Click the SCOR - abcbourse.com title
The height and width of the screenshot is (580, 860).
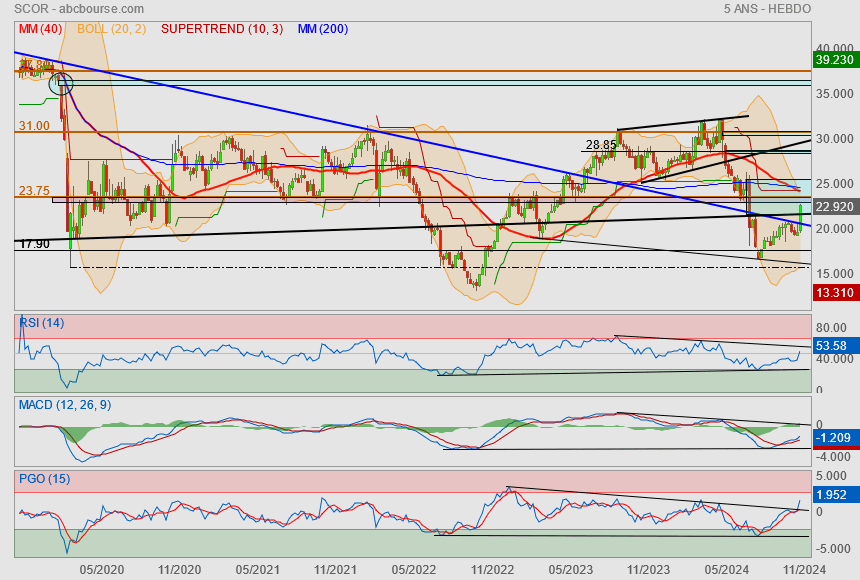tap(79, 9)
